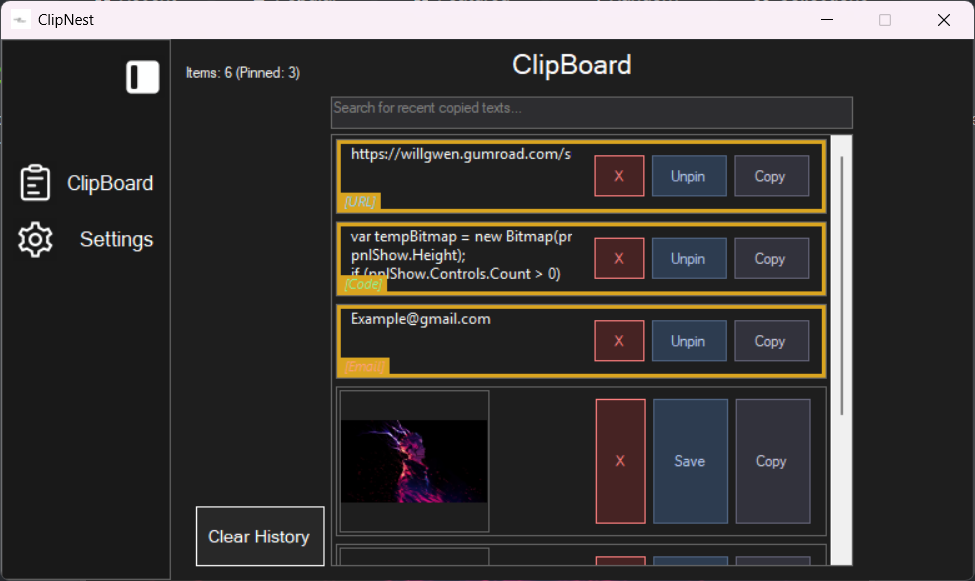This screenshot has height=581, width=975.
Task: Remove the copied image entry with X
Action: (x=619, y=460)
